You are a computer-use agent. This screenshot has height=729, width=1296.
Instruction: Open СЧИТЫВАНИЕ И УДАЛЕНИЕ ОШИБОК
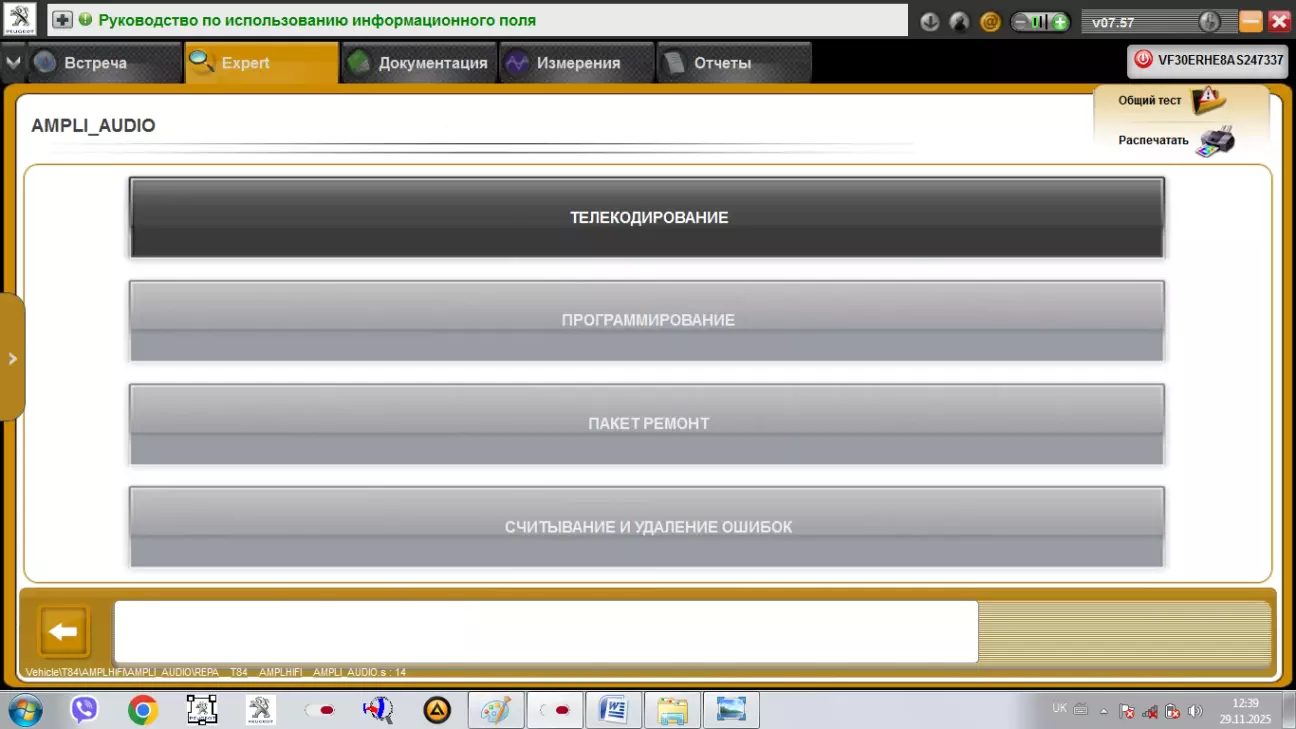click(648, 527)
